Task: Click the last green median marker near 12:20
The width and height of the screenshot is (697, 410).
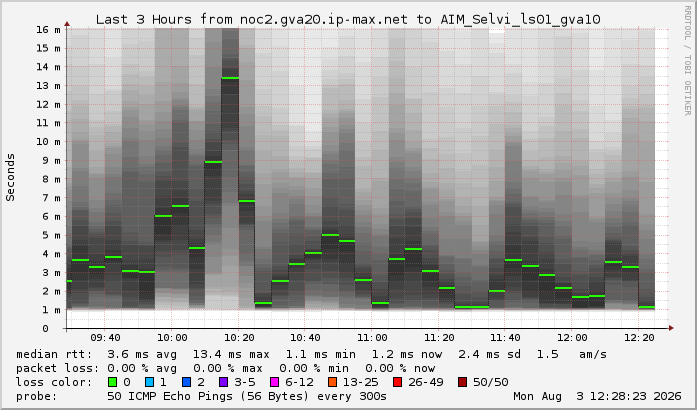Action: pos(647,307)
